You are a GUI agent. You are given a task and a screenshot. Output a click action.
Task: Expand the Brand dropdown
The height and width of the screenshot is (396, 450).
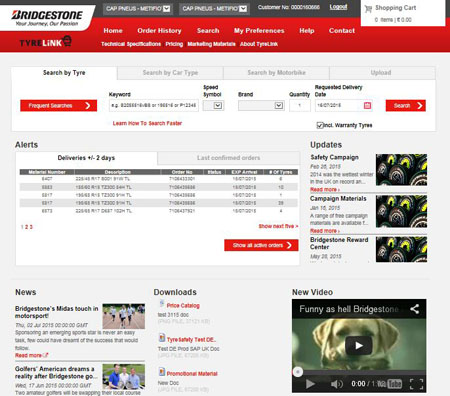coord(261,106)
